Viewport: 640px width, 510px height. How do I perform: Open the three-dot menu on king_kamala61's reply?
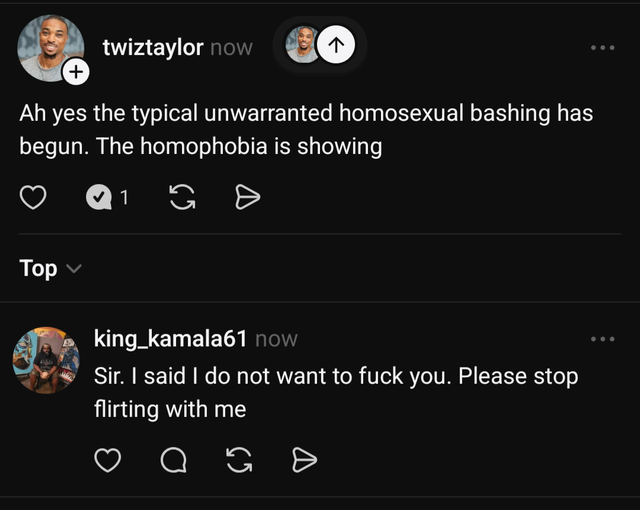[x=603, y=339]
